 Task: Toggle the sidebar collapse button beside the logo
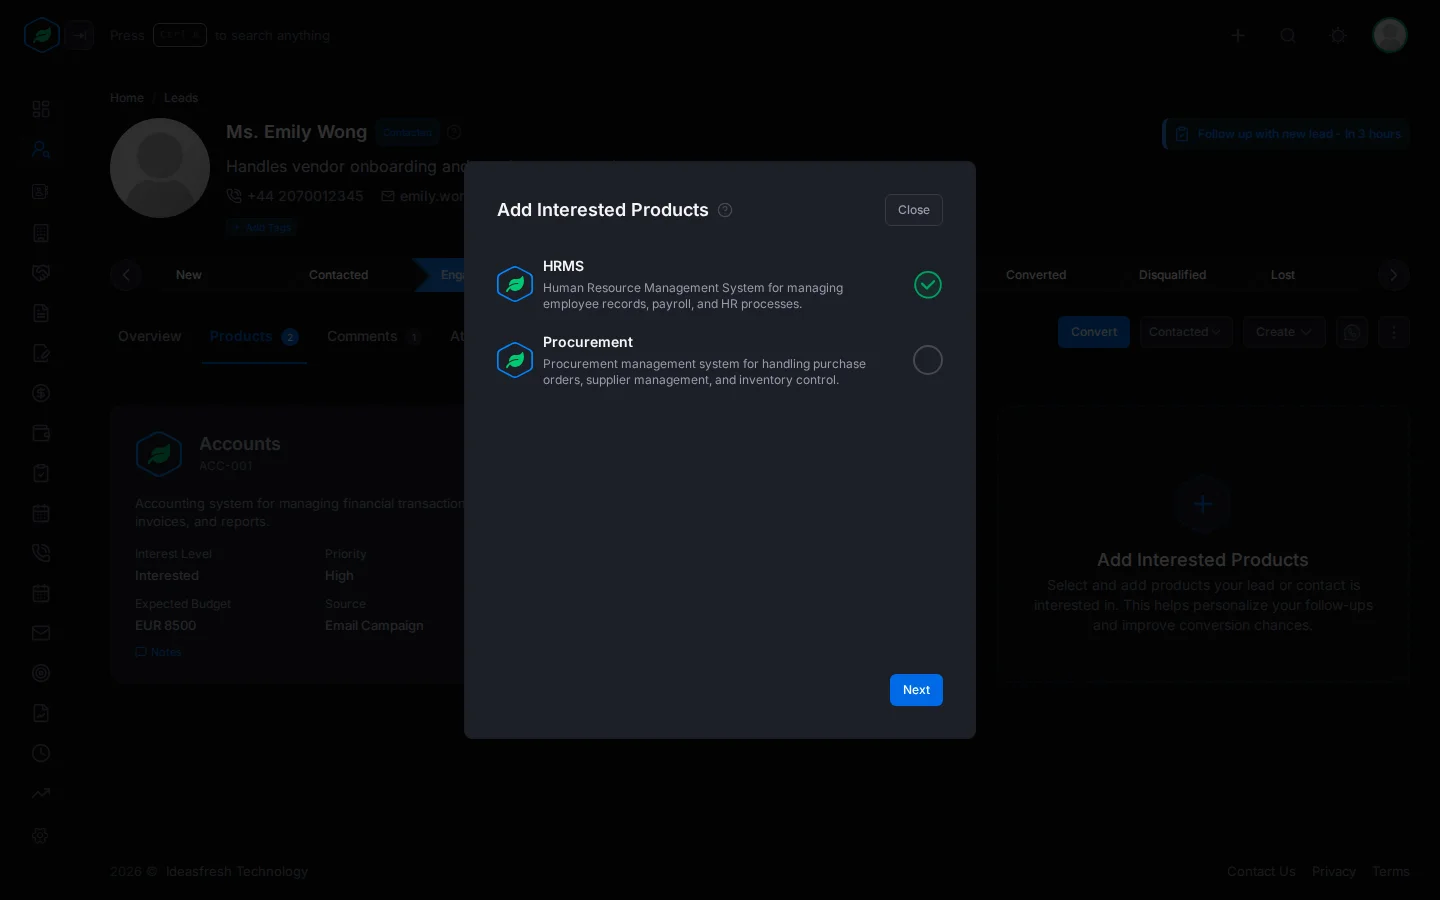coord(81,35)
